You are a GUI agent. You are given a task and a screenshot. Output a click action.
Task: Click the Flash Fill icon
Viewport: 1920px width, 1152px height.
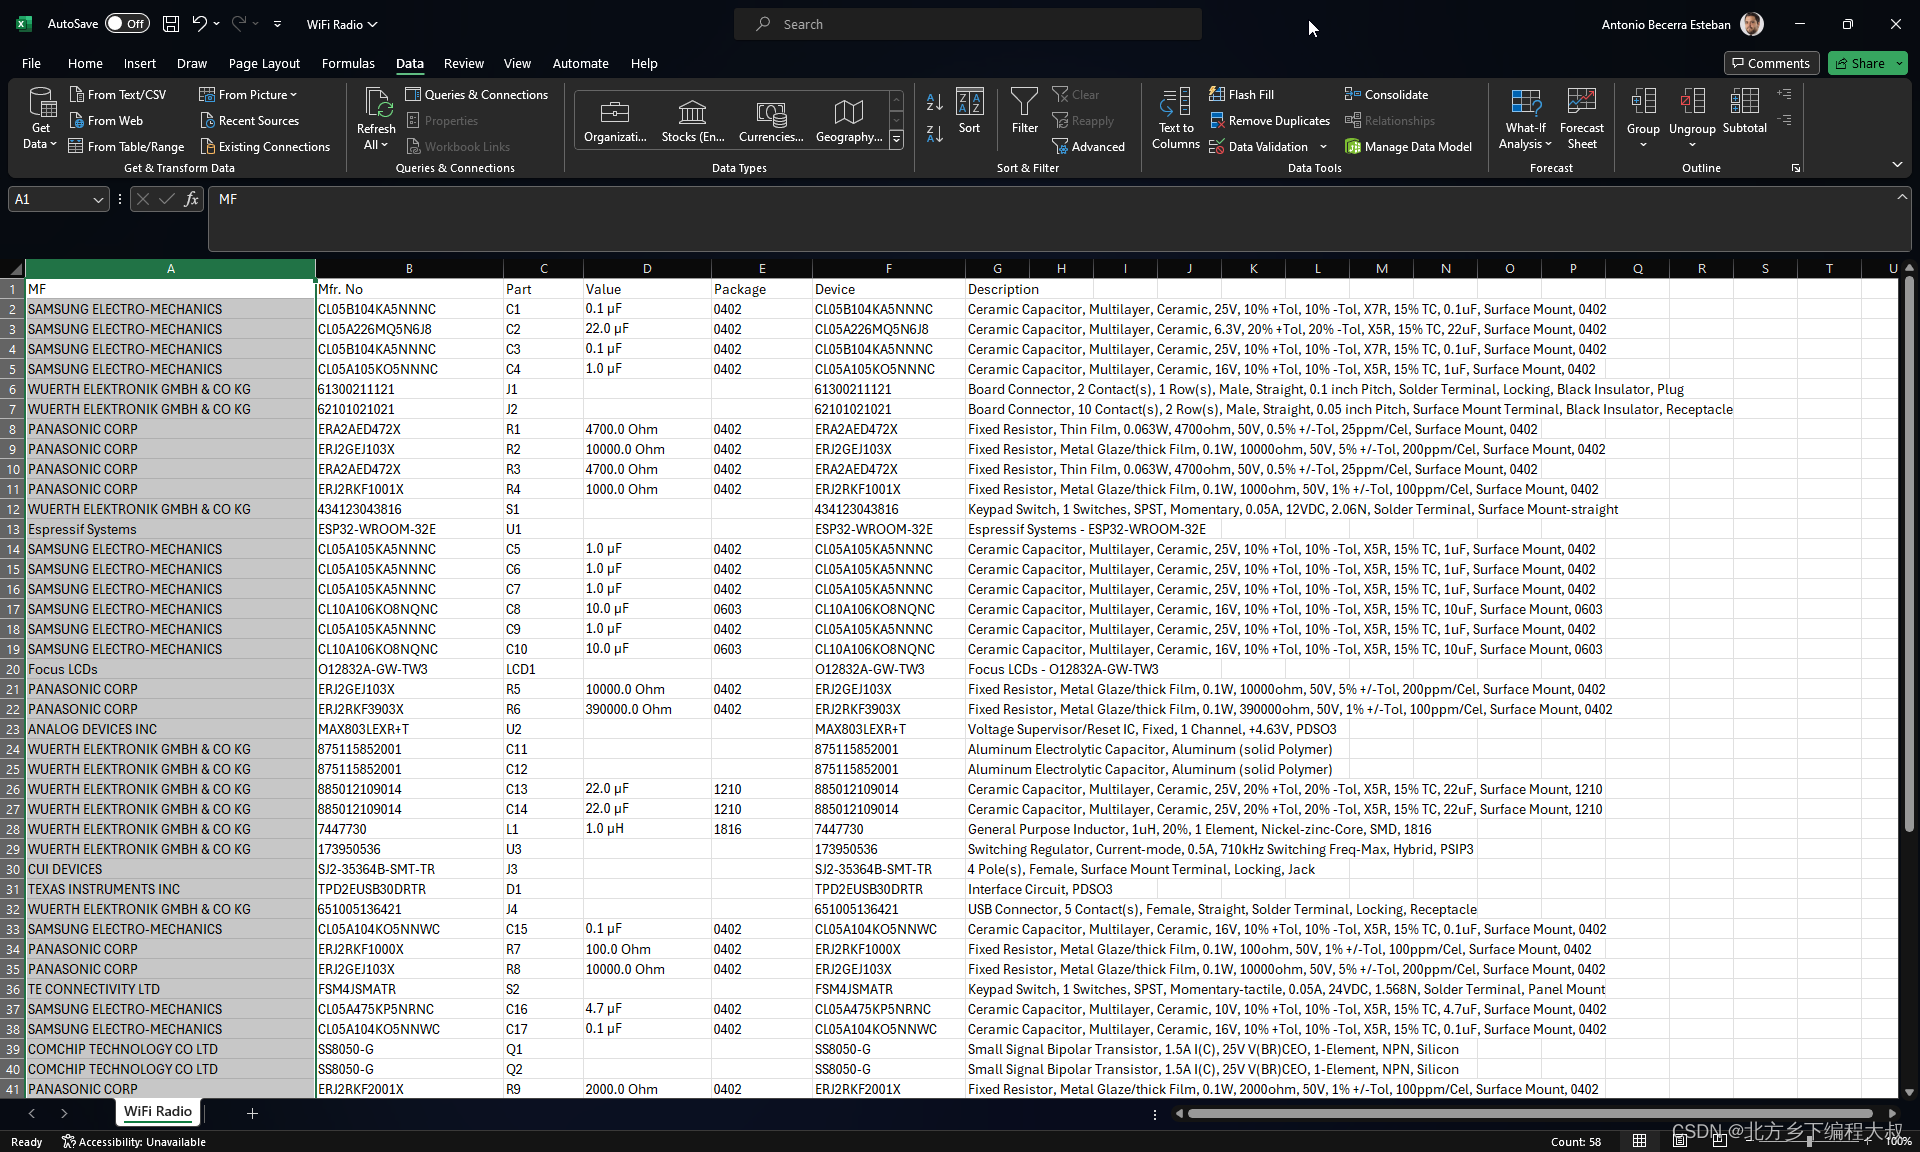[1217, 94]
